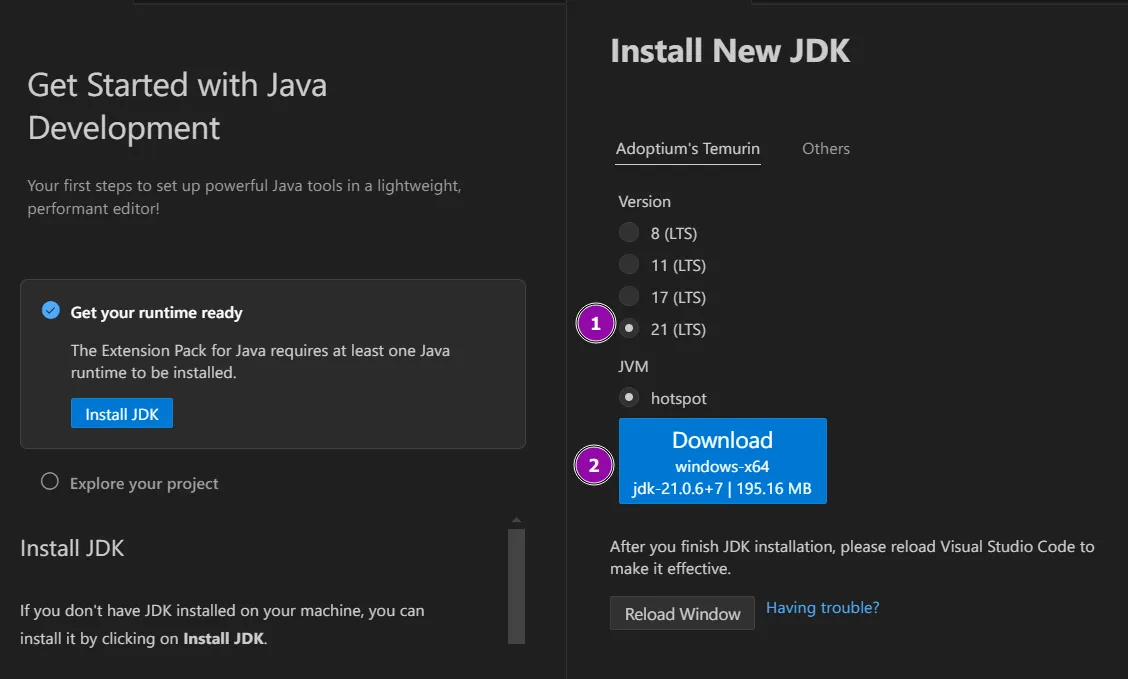Screen dimensions: 1128x679
Task: Click the purple step badge numbered 1
Action: [x=596, y=324]
